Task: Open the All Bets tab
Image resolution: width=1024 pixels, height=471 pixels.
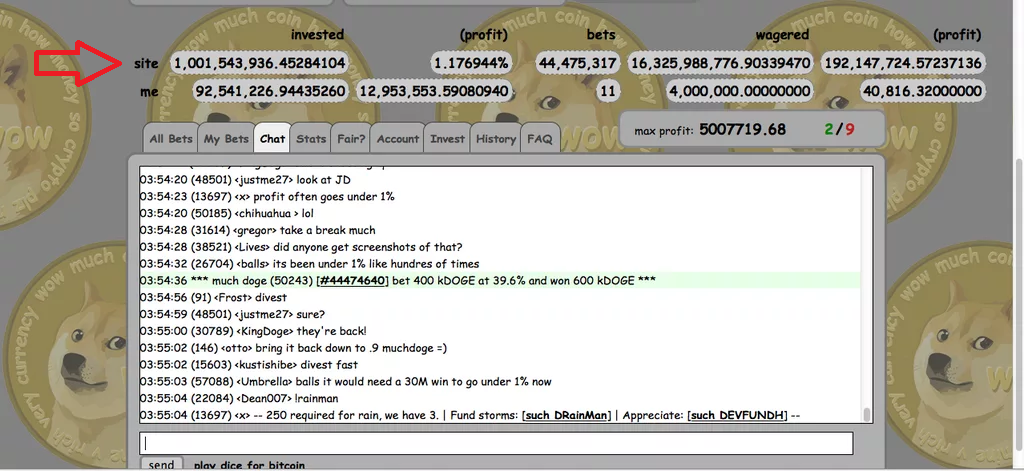Action: 170,138
